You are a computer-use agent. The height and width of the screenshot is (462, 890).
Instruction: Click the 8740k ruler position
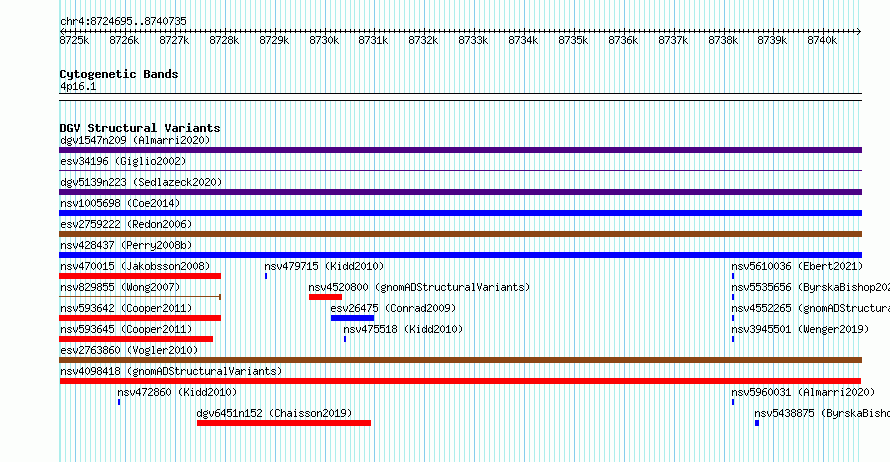(822, 40)
